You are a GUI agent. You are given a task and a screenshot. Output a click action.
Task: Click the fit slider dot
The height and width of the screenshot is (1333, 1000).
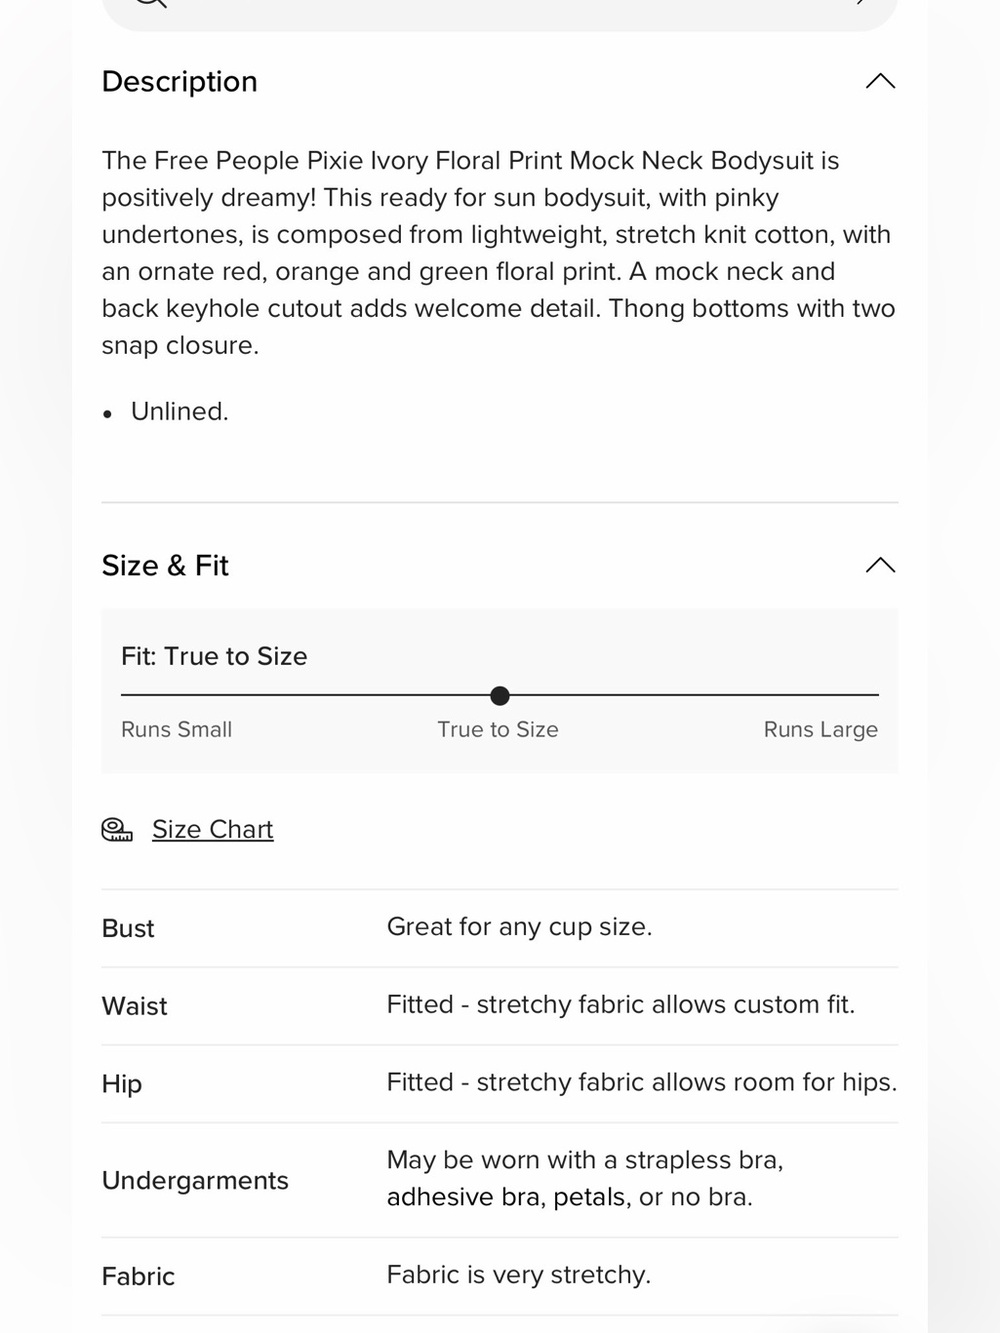[x=500, y=695]
